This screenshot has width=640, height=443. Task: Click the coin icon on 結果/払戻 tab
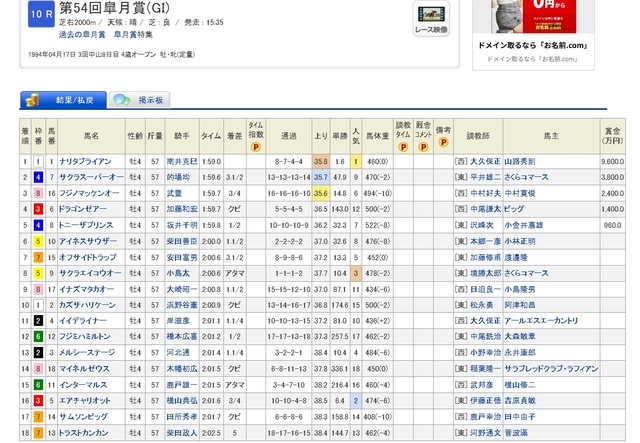click(33, 100)
